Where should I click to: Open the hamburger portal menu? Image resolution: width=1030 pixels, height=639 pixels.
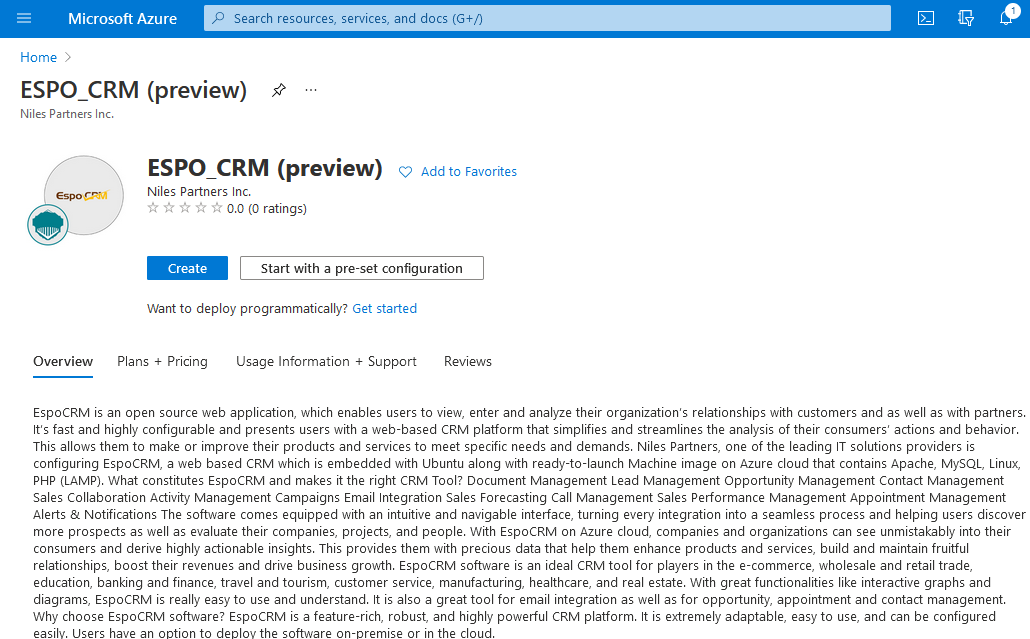(x=24, y=18)
